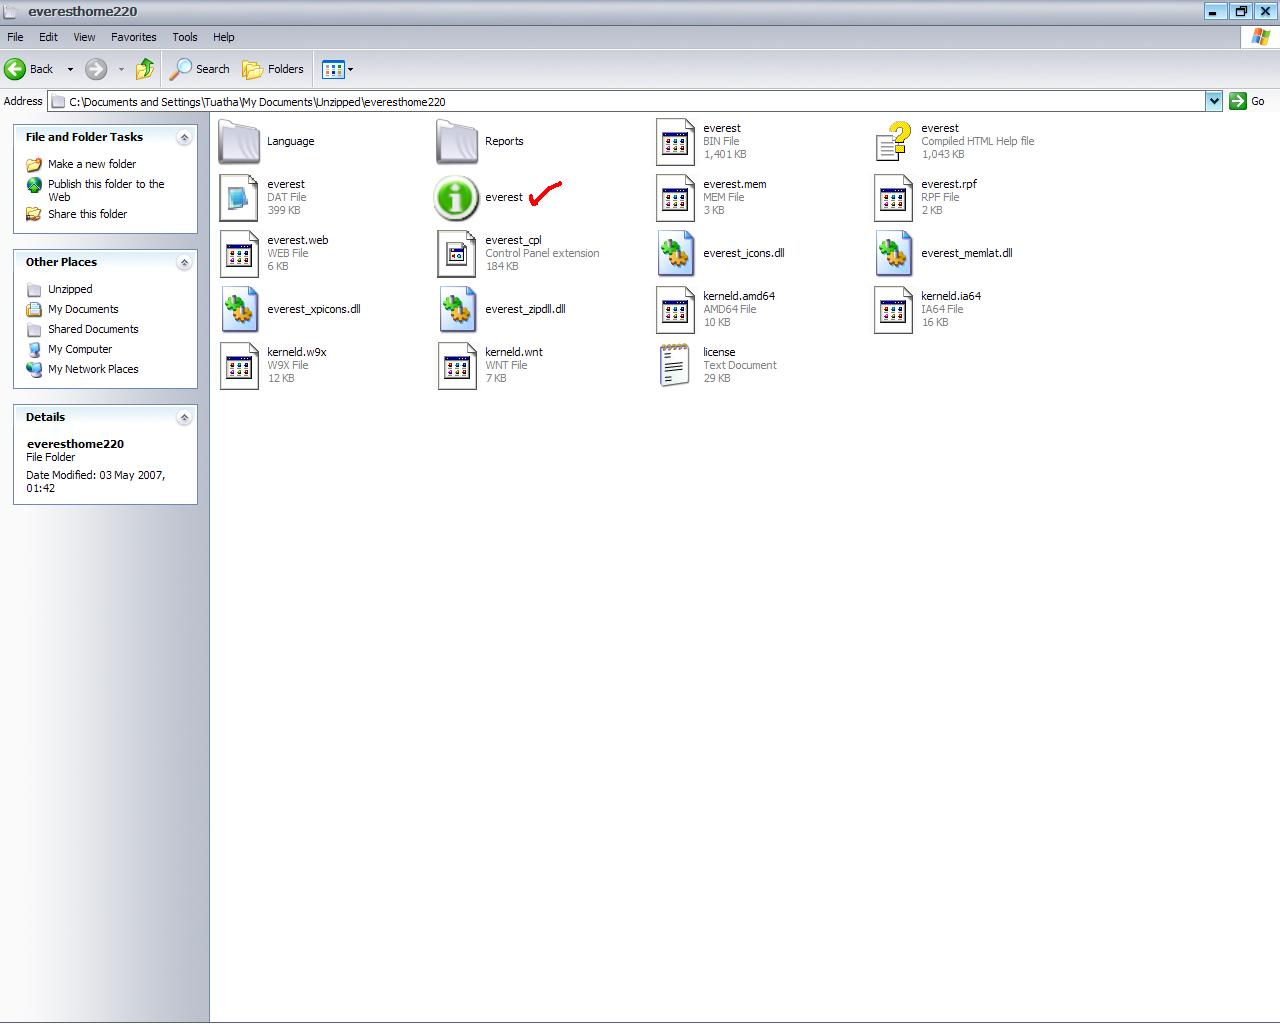1280x1024 pixels.
Task: Open the File menu
Action: 15,37
